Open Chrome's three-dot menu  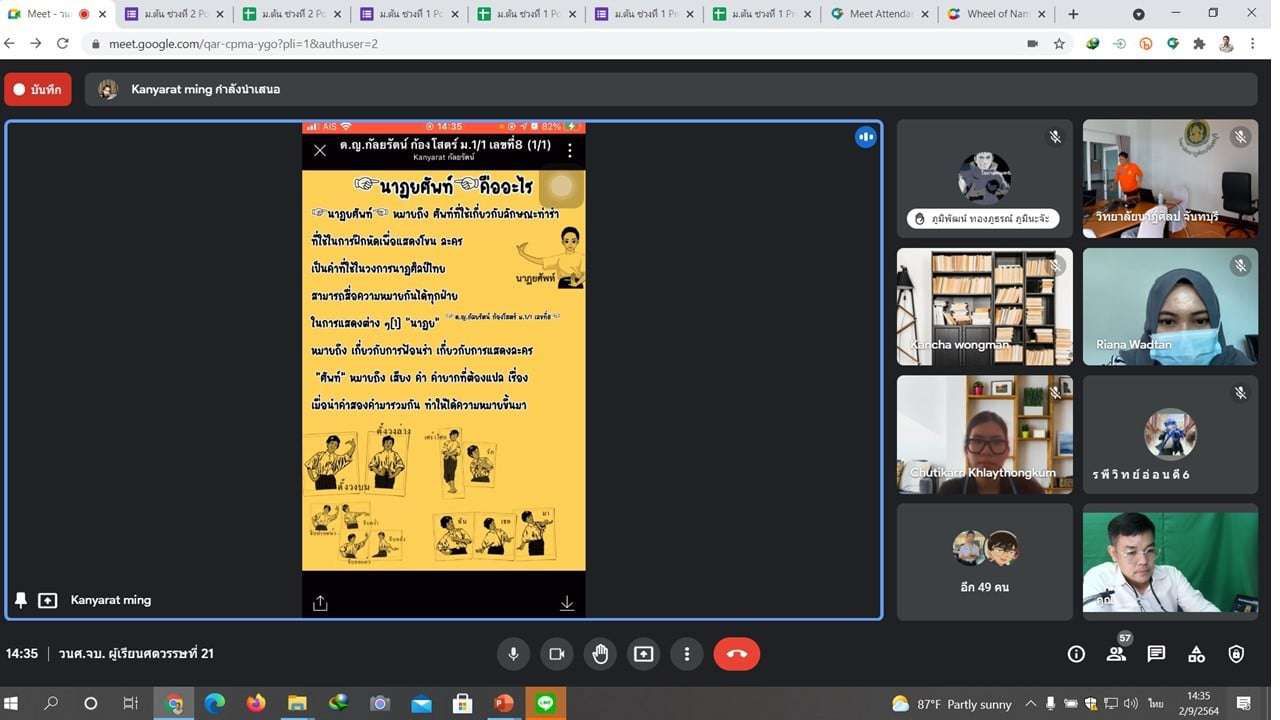tap(1252, 44)
